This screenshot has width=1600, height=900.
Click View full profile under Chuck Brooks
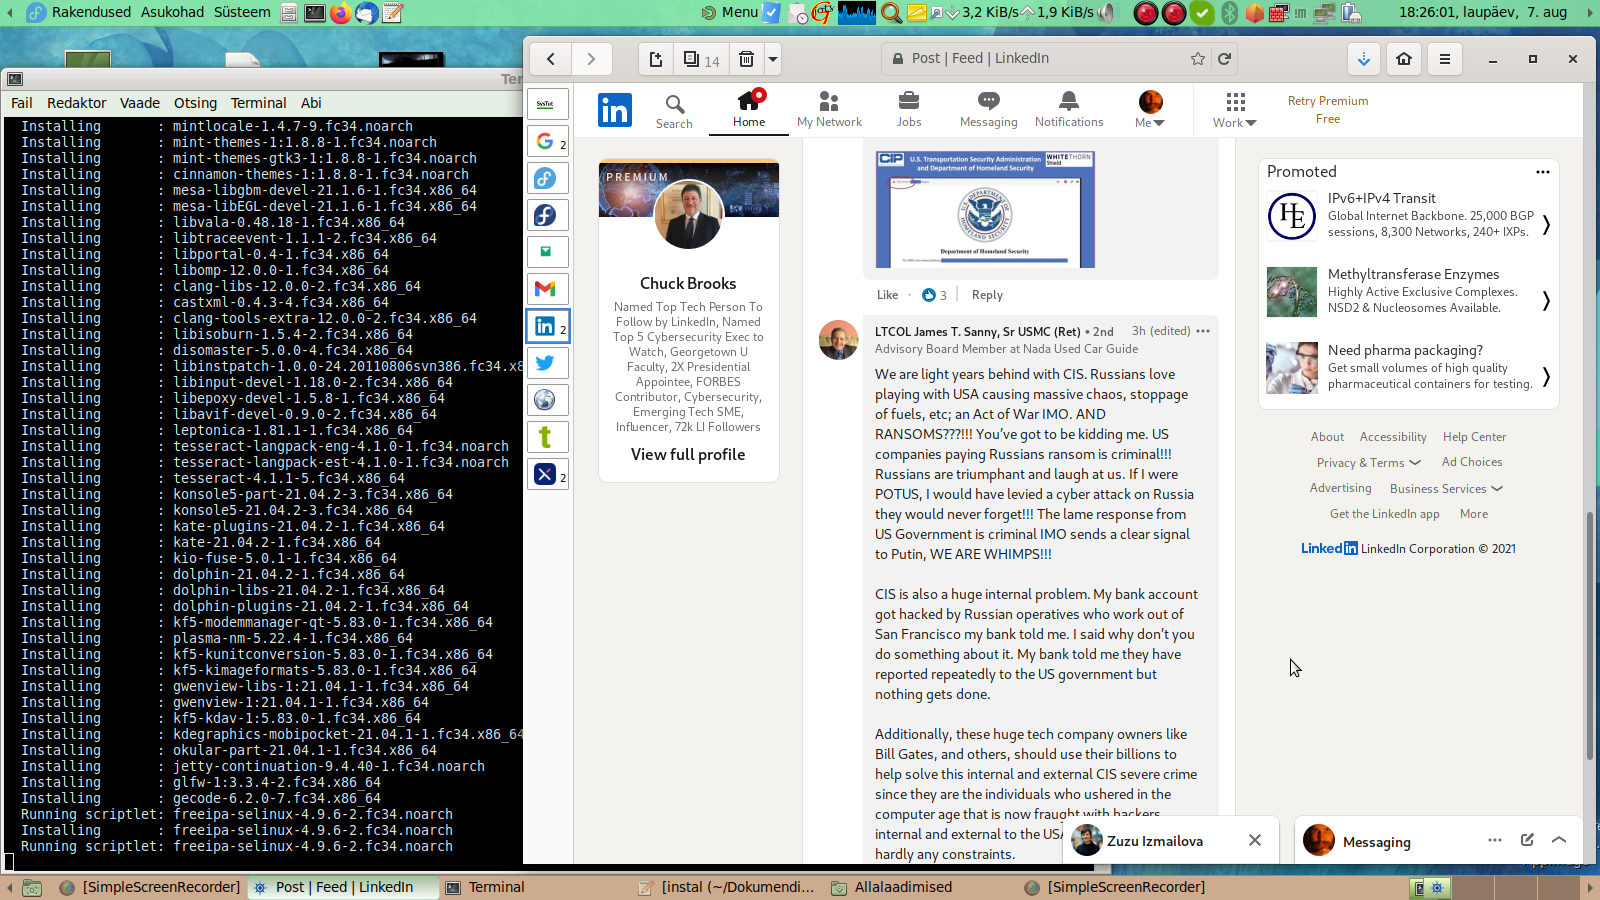[x=688, y=454]
